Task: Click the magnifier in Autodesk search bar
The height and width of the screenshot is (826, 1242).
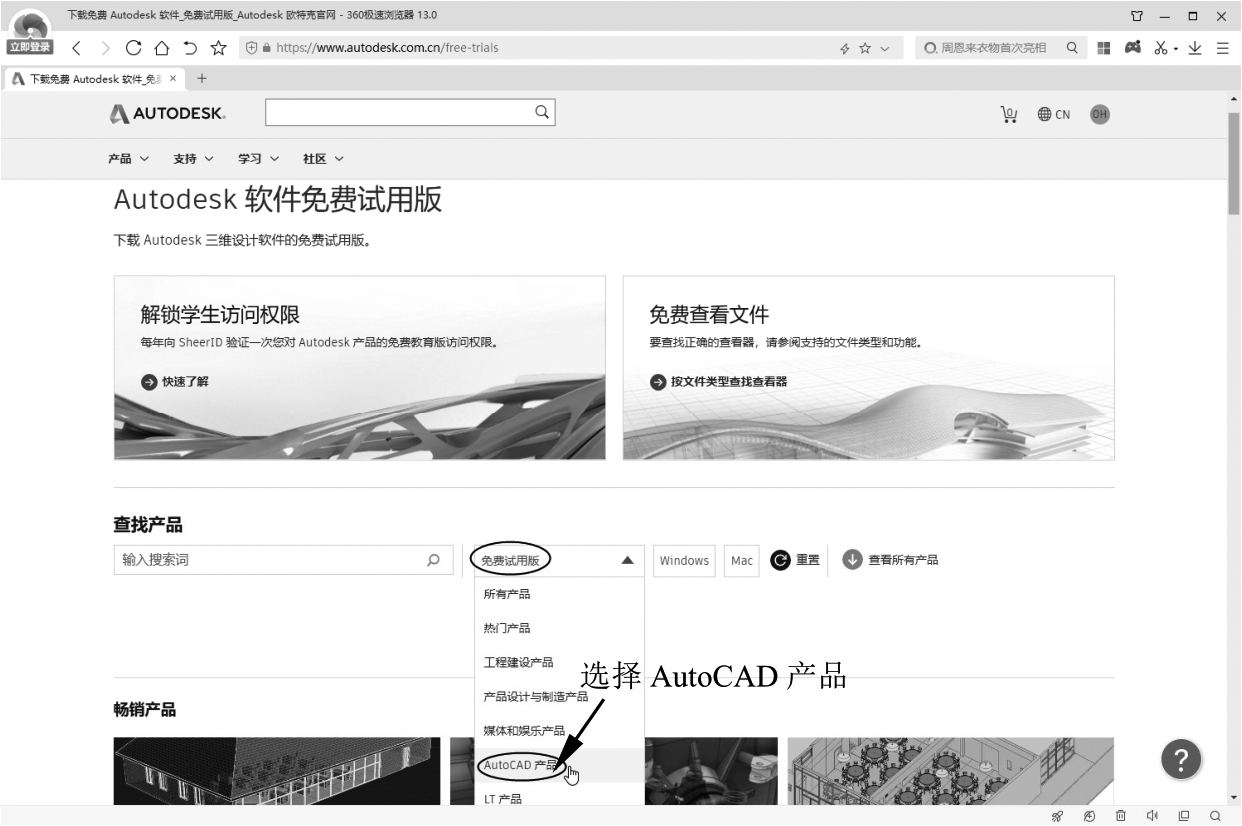Action: (541, 112)
